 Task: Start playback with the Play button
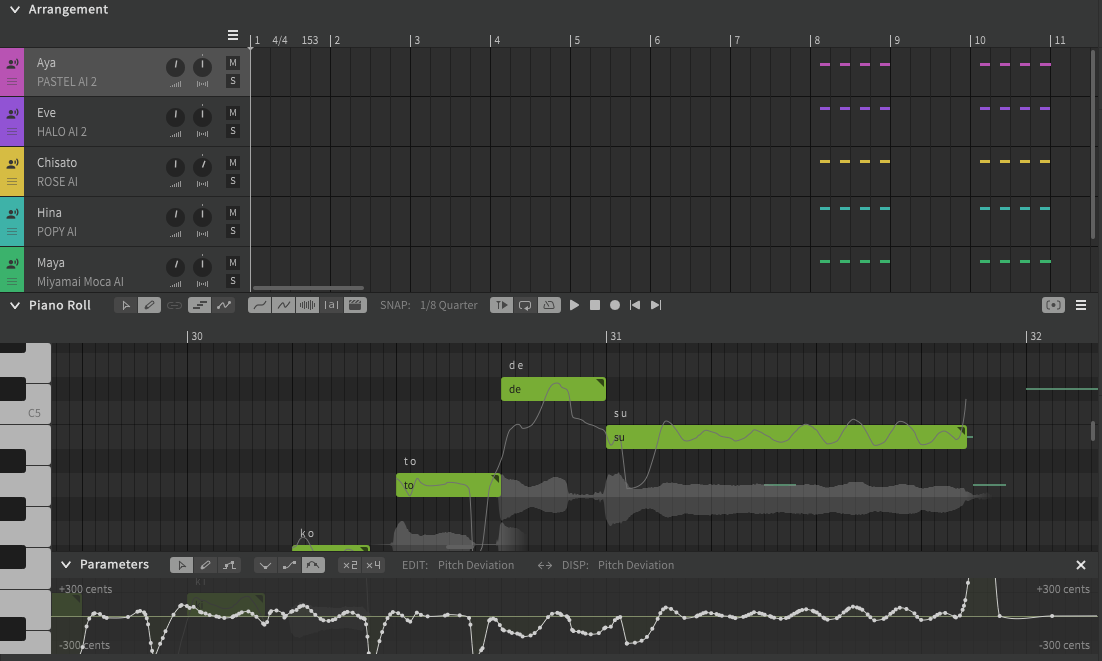pos(574,305)
